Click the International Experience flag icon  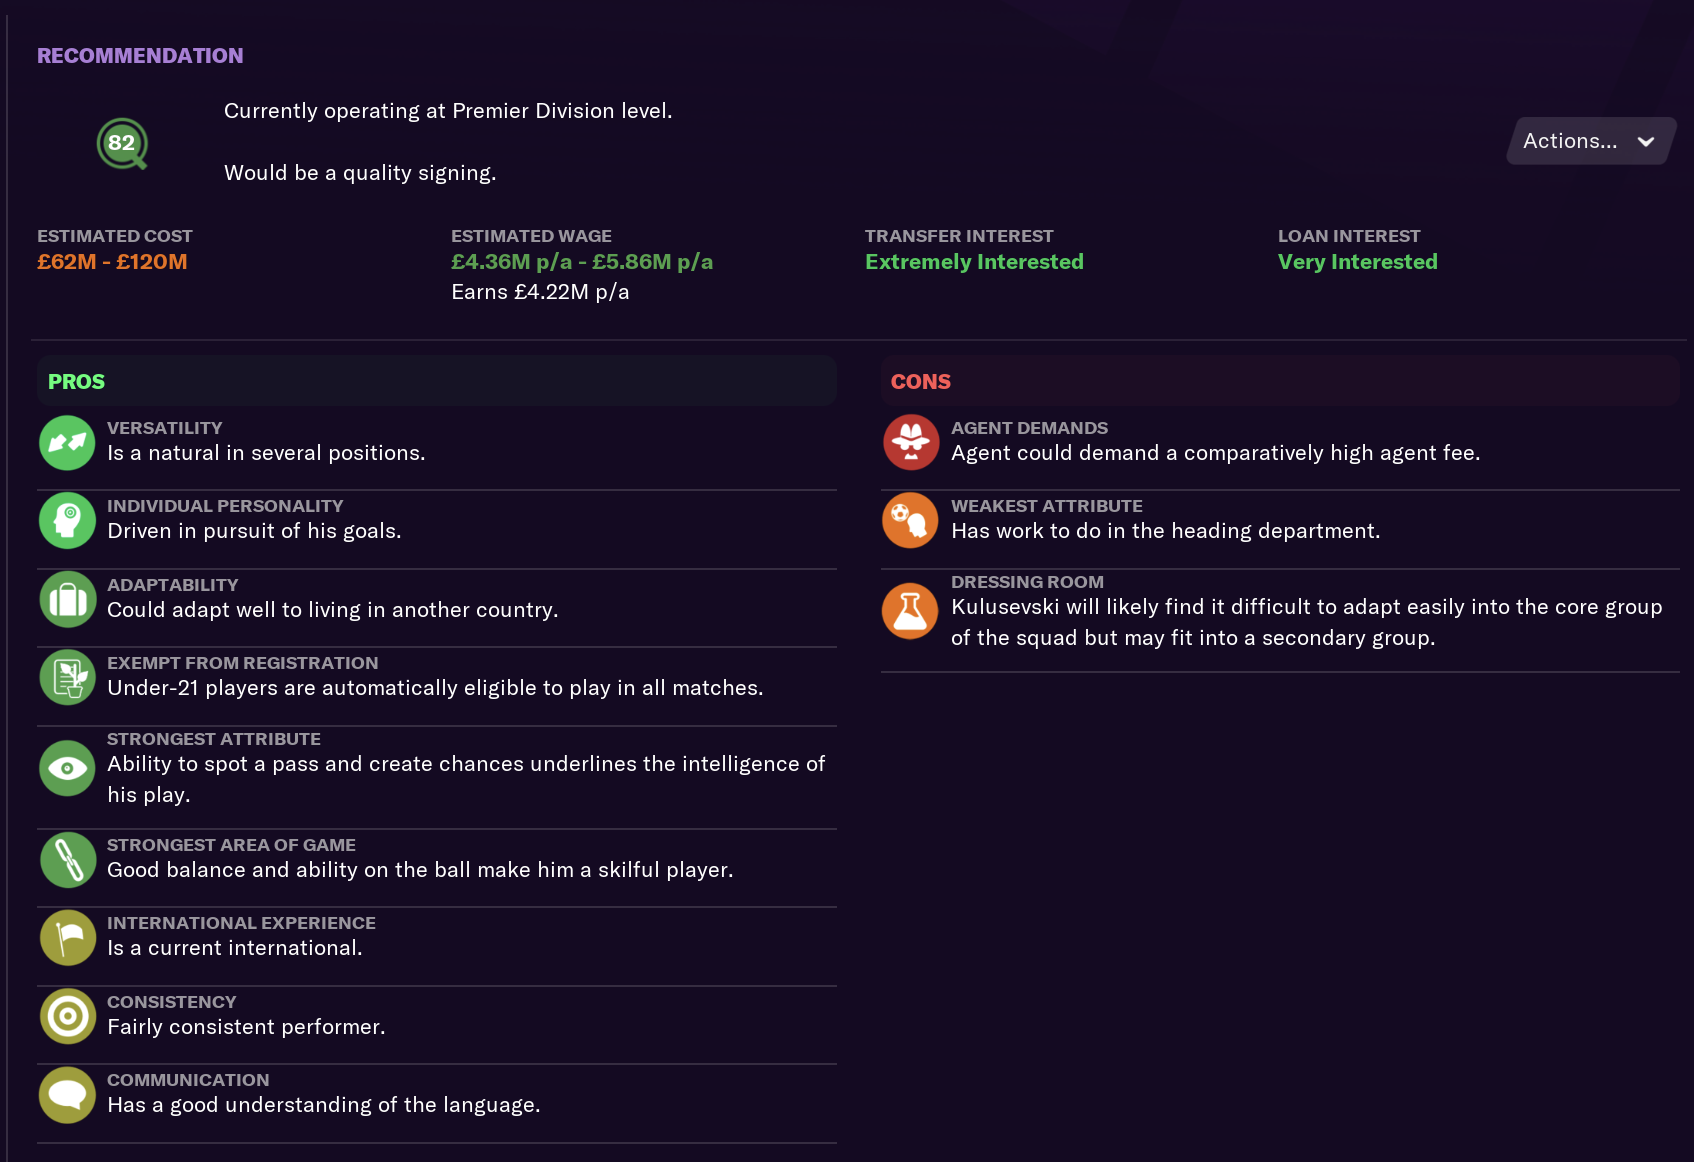[67, 938]
